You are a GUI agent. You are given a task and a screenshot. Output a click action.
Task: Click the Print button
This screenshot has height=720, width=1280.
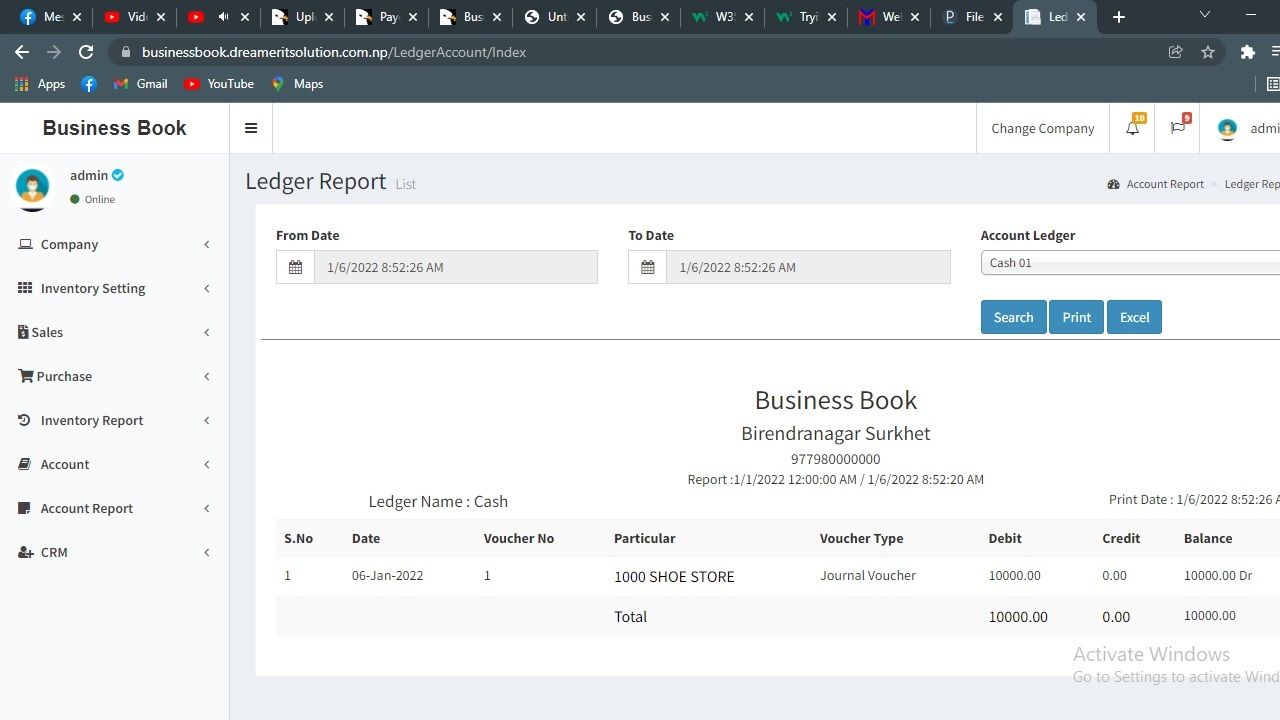[1076, 317]
